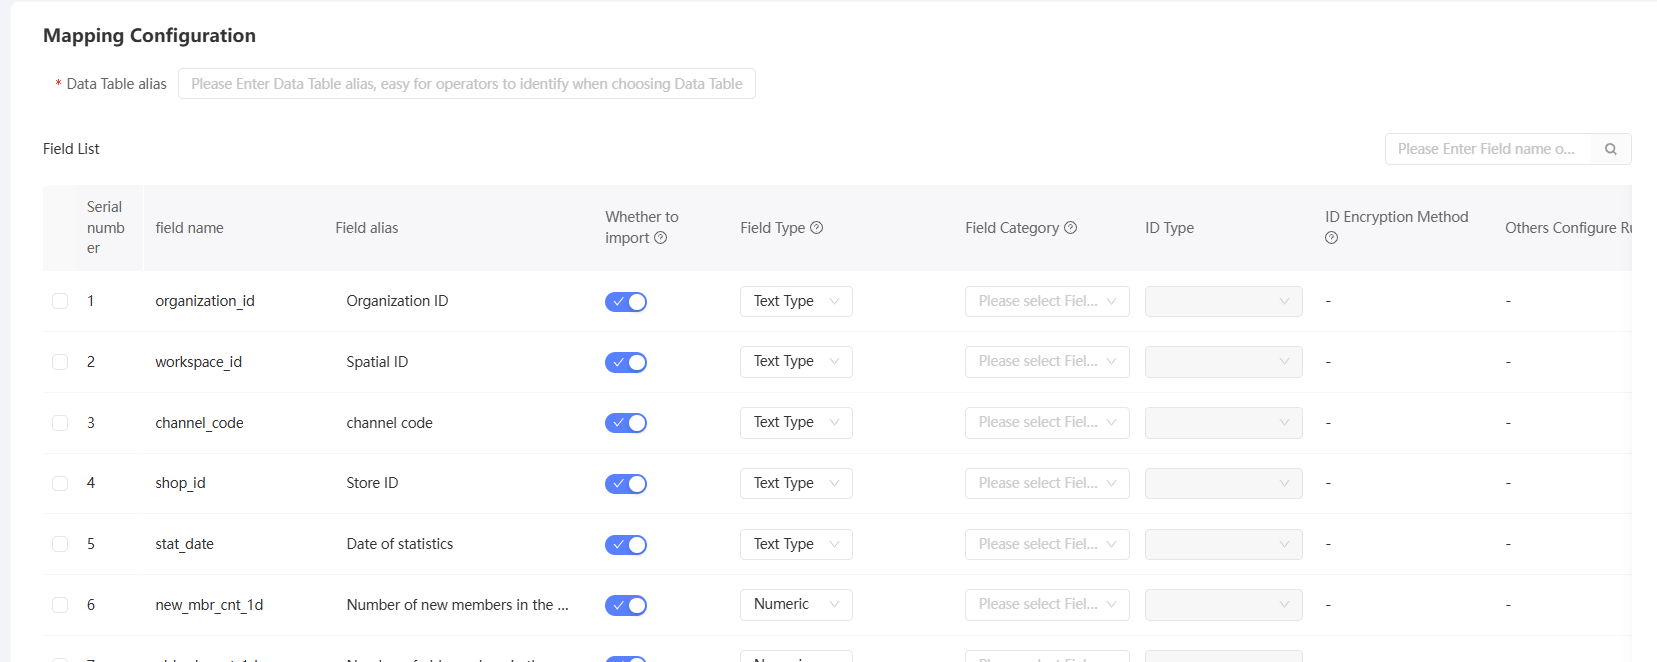Click the search icon beside Field name input
1657x662 pixels.
tap(1610, 149)
